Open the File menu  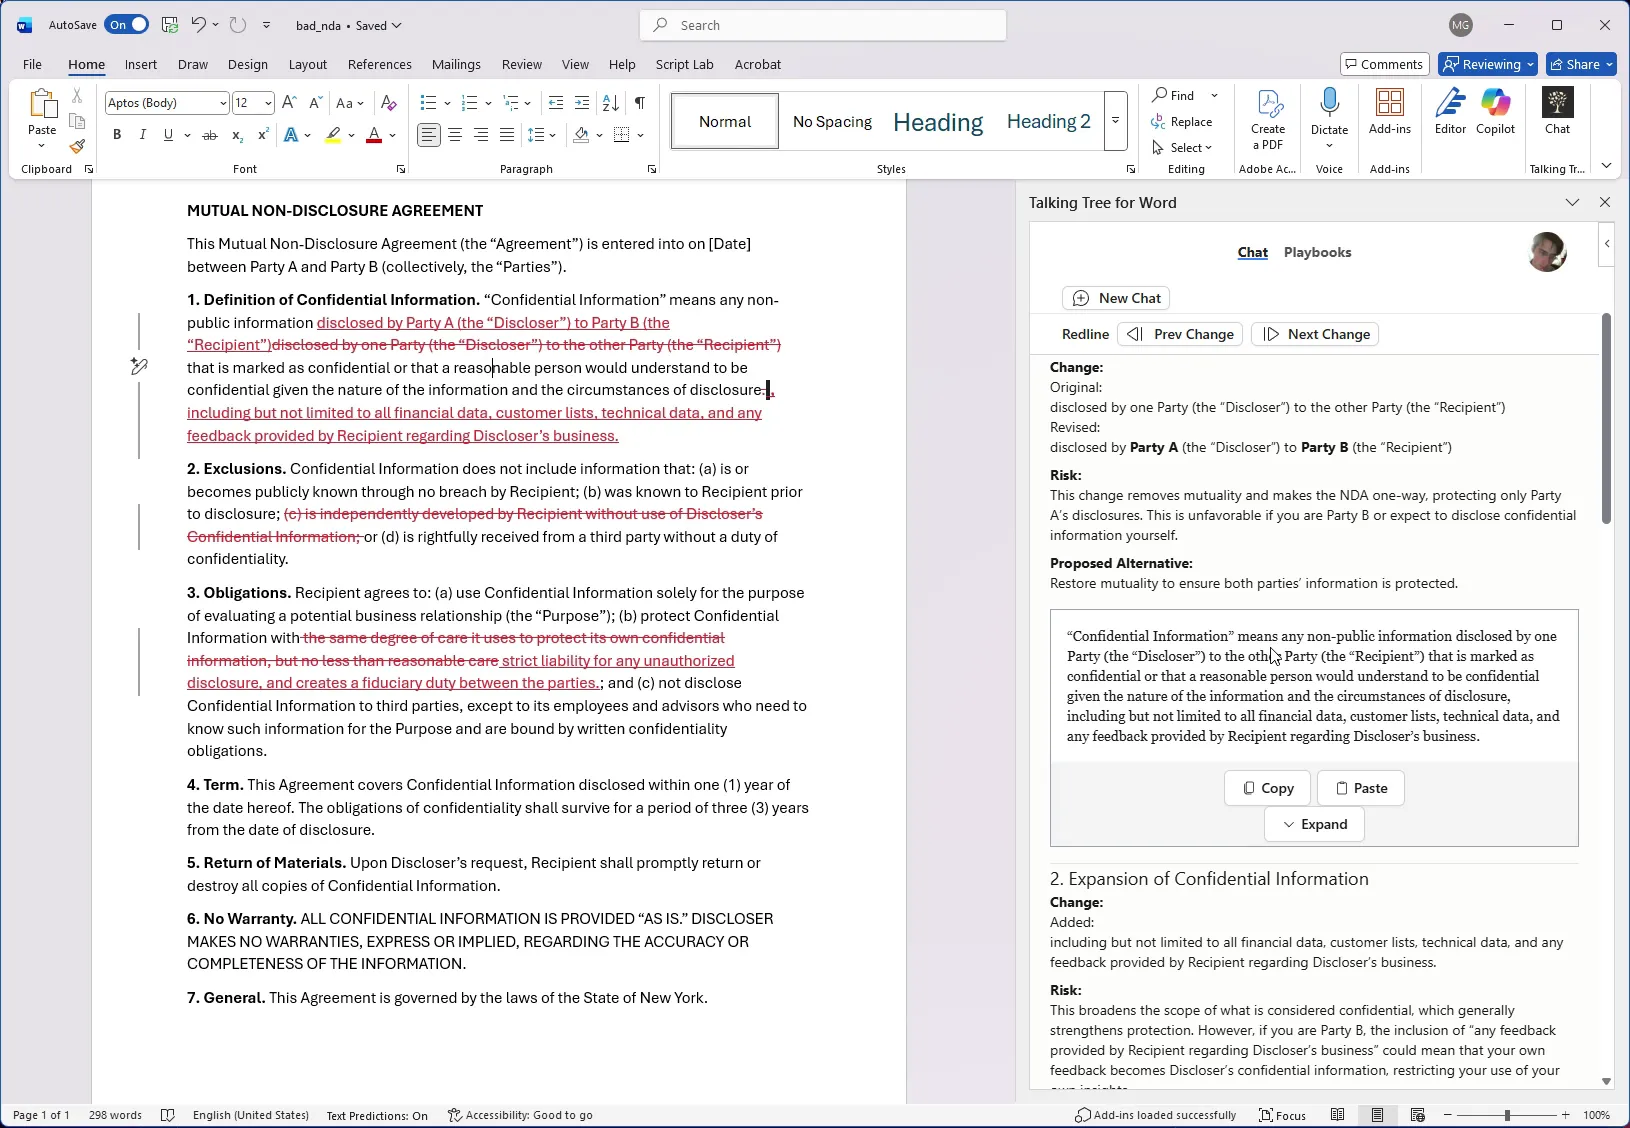click(32, 64)
